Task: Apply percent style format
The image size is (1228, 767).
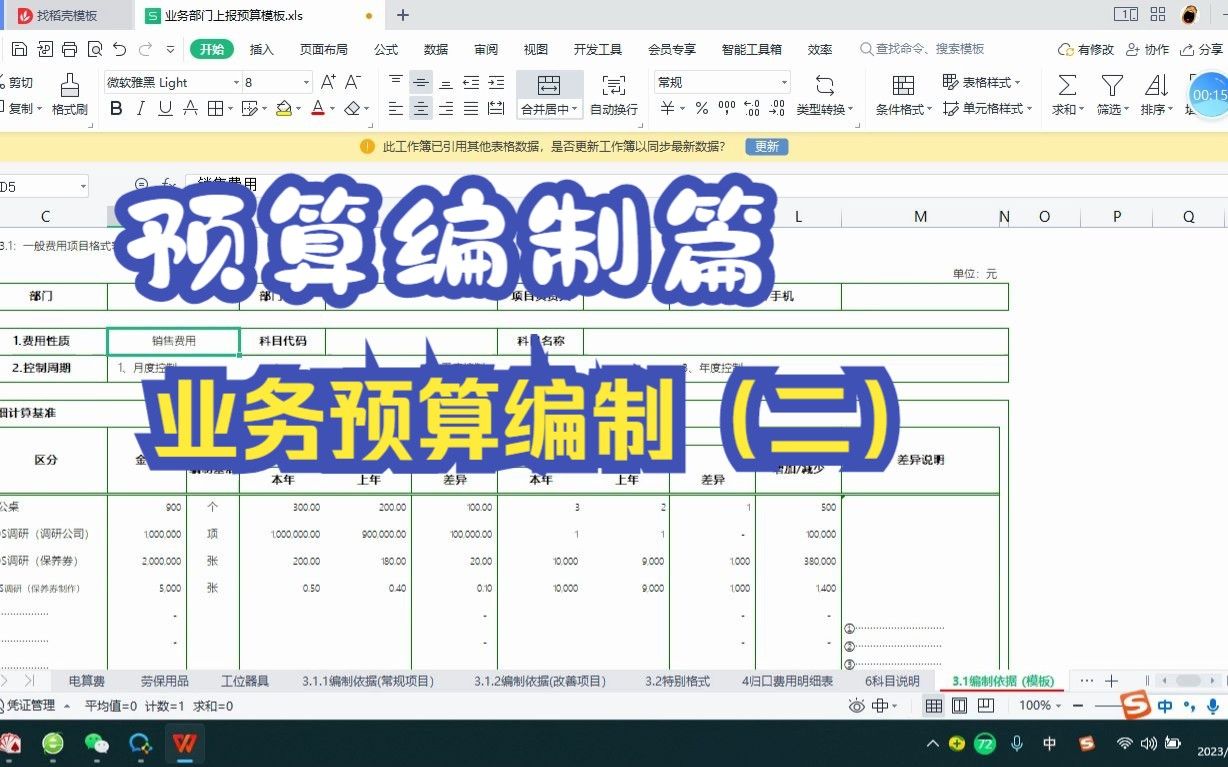Action: [702, 109]
